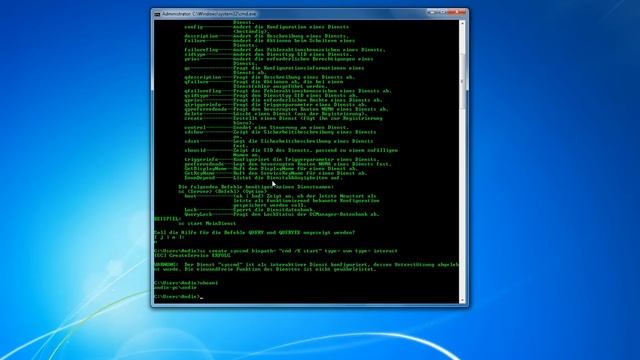Click the 'sidtype' command name
Viewport: 640px width, 360px height.
pos(195,54)
